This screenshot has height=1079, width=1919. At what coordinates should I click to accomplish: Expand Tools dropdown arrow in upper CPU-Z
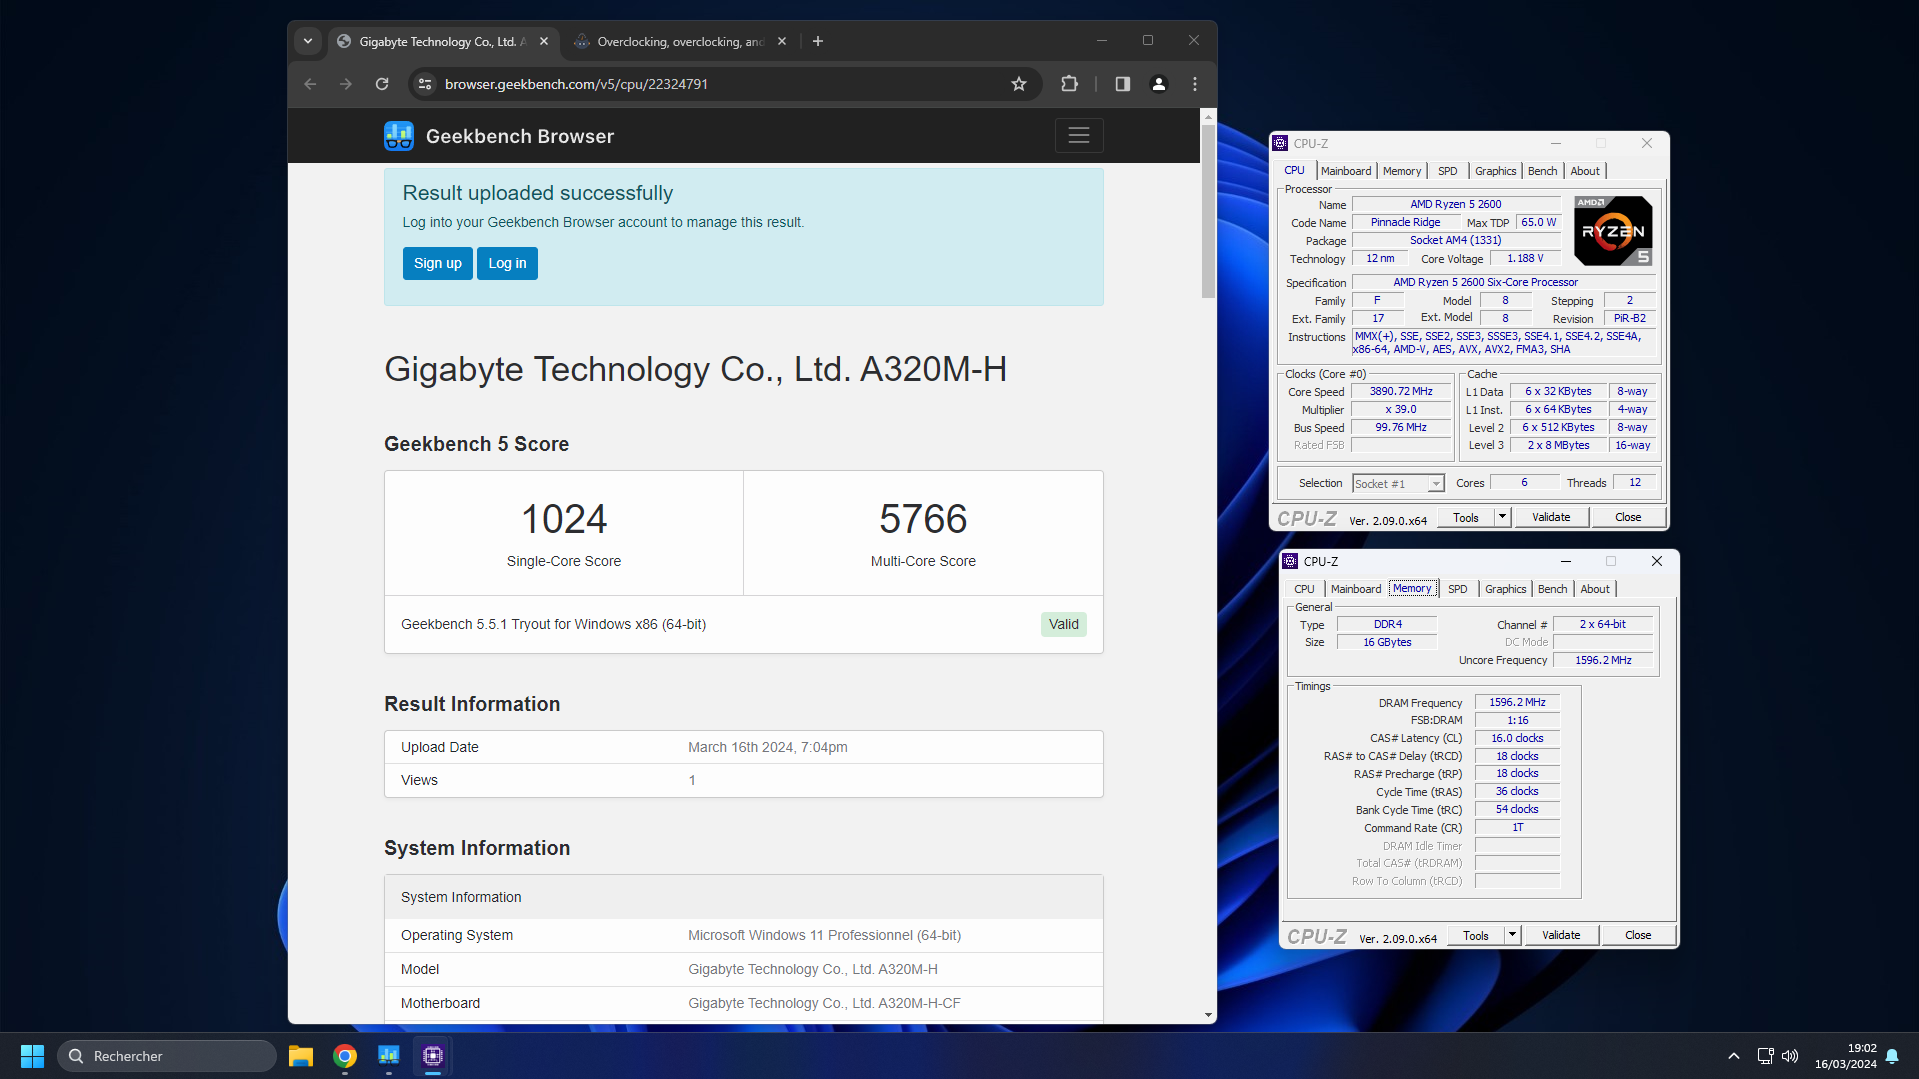[1502, 518]
